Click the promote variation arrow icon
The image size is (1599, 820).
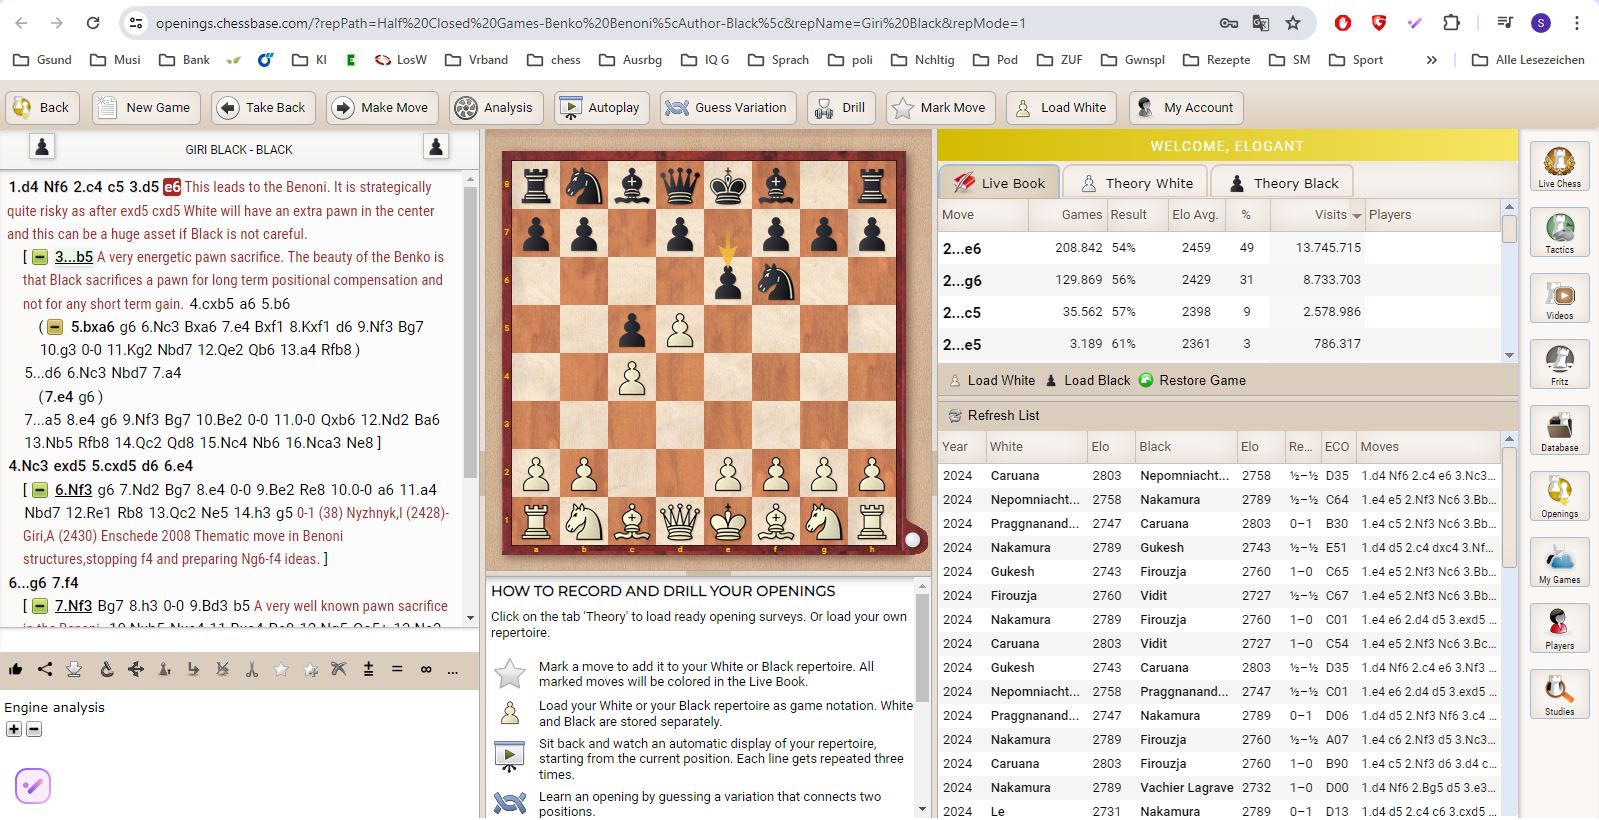click(193, 669)
